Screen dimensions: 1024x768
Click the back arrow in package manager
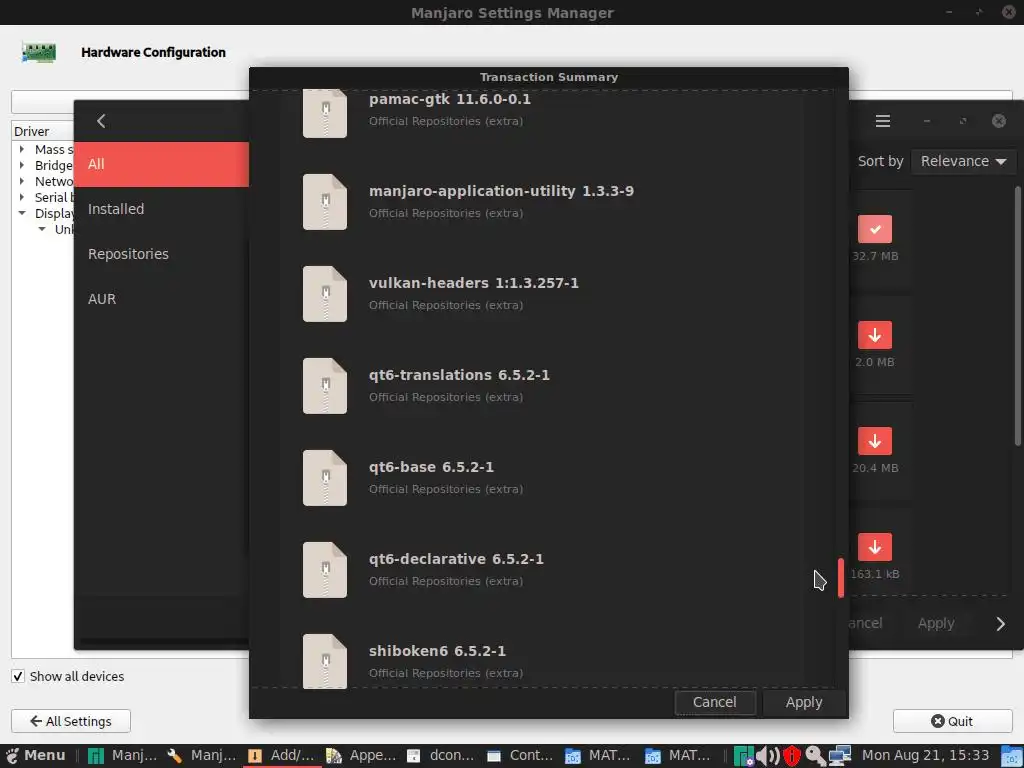point(101,121)
